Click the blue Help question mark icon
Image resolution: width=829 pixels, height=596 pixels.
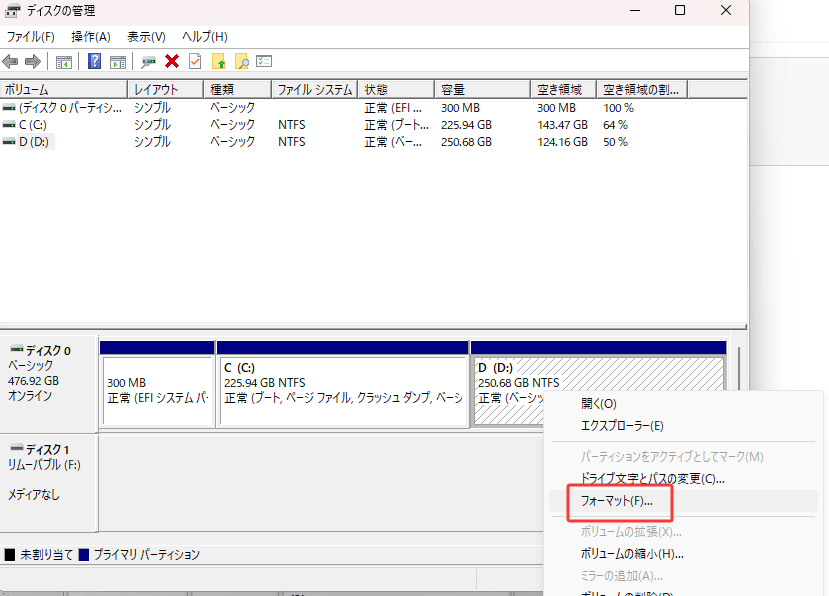click(x=94, y=61)
